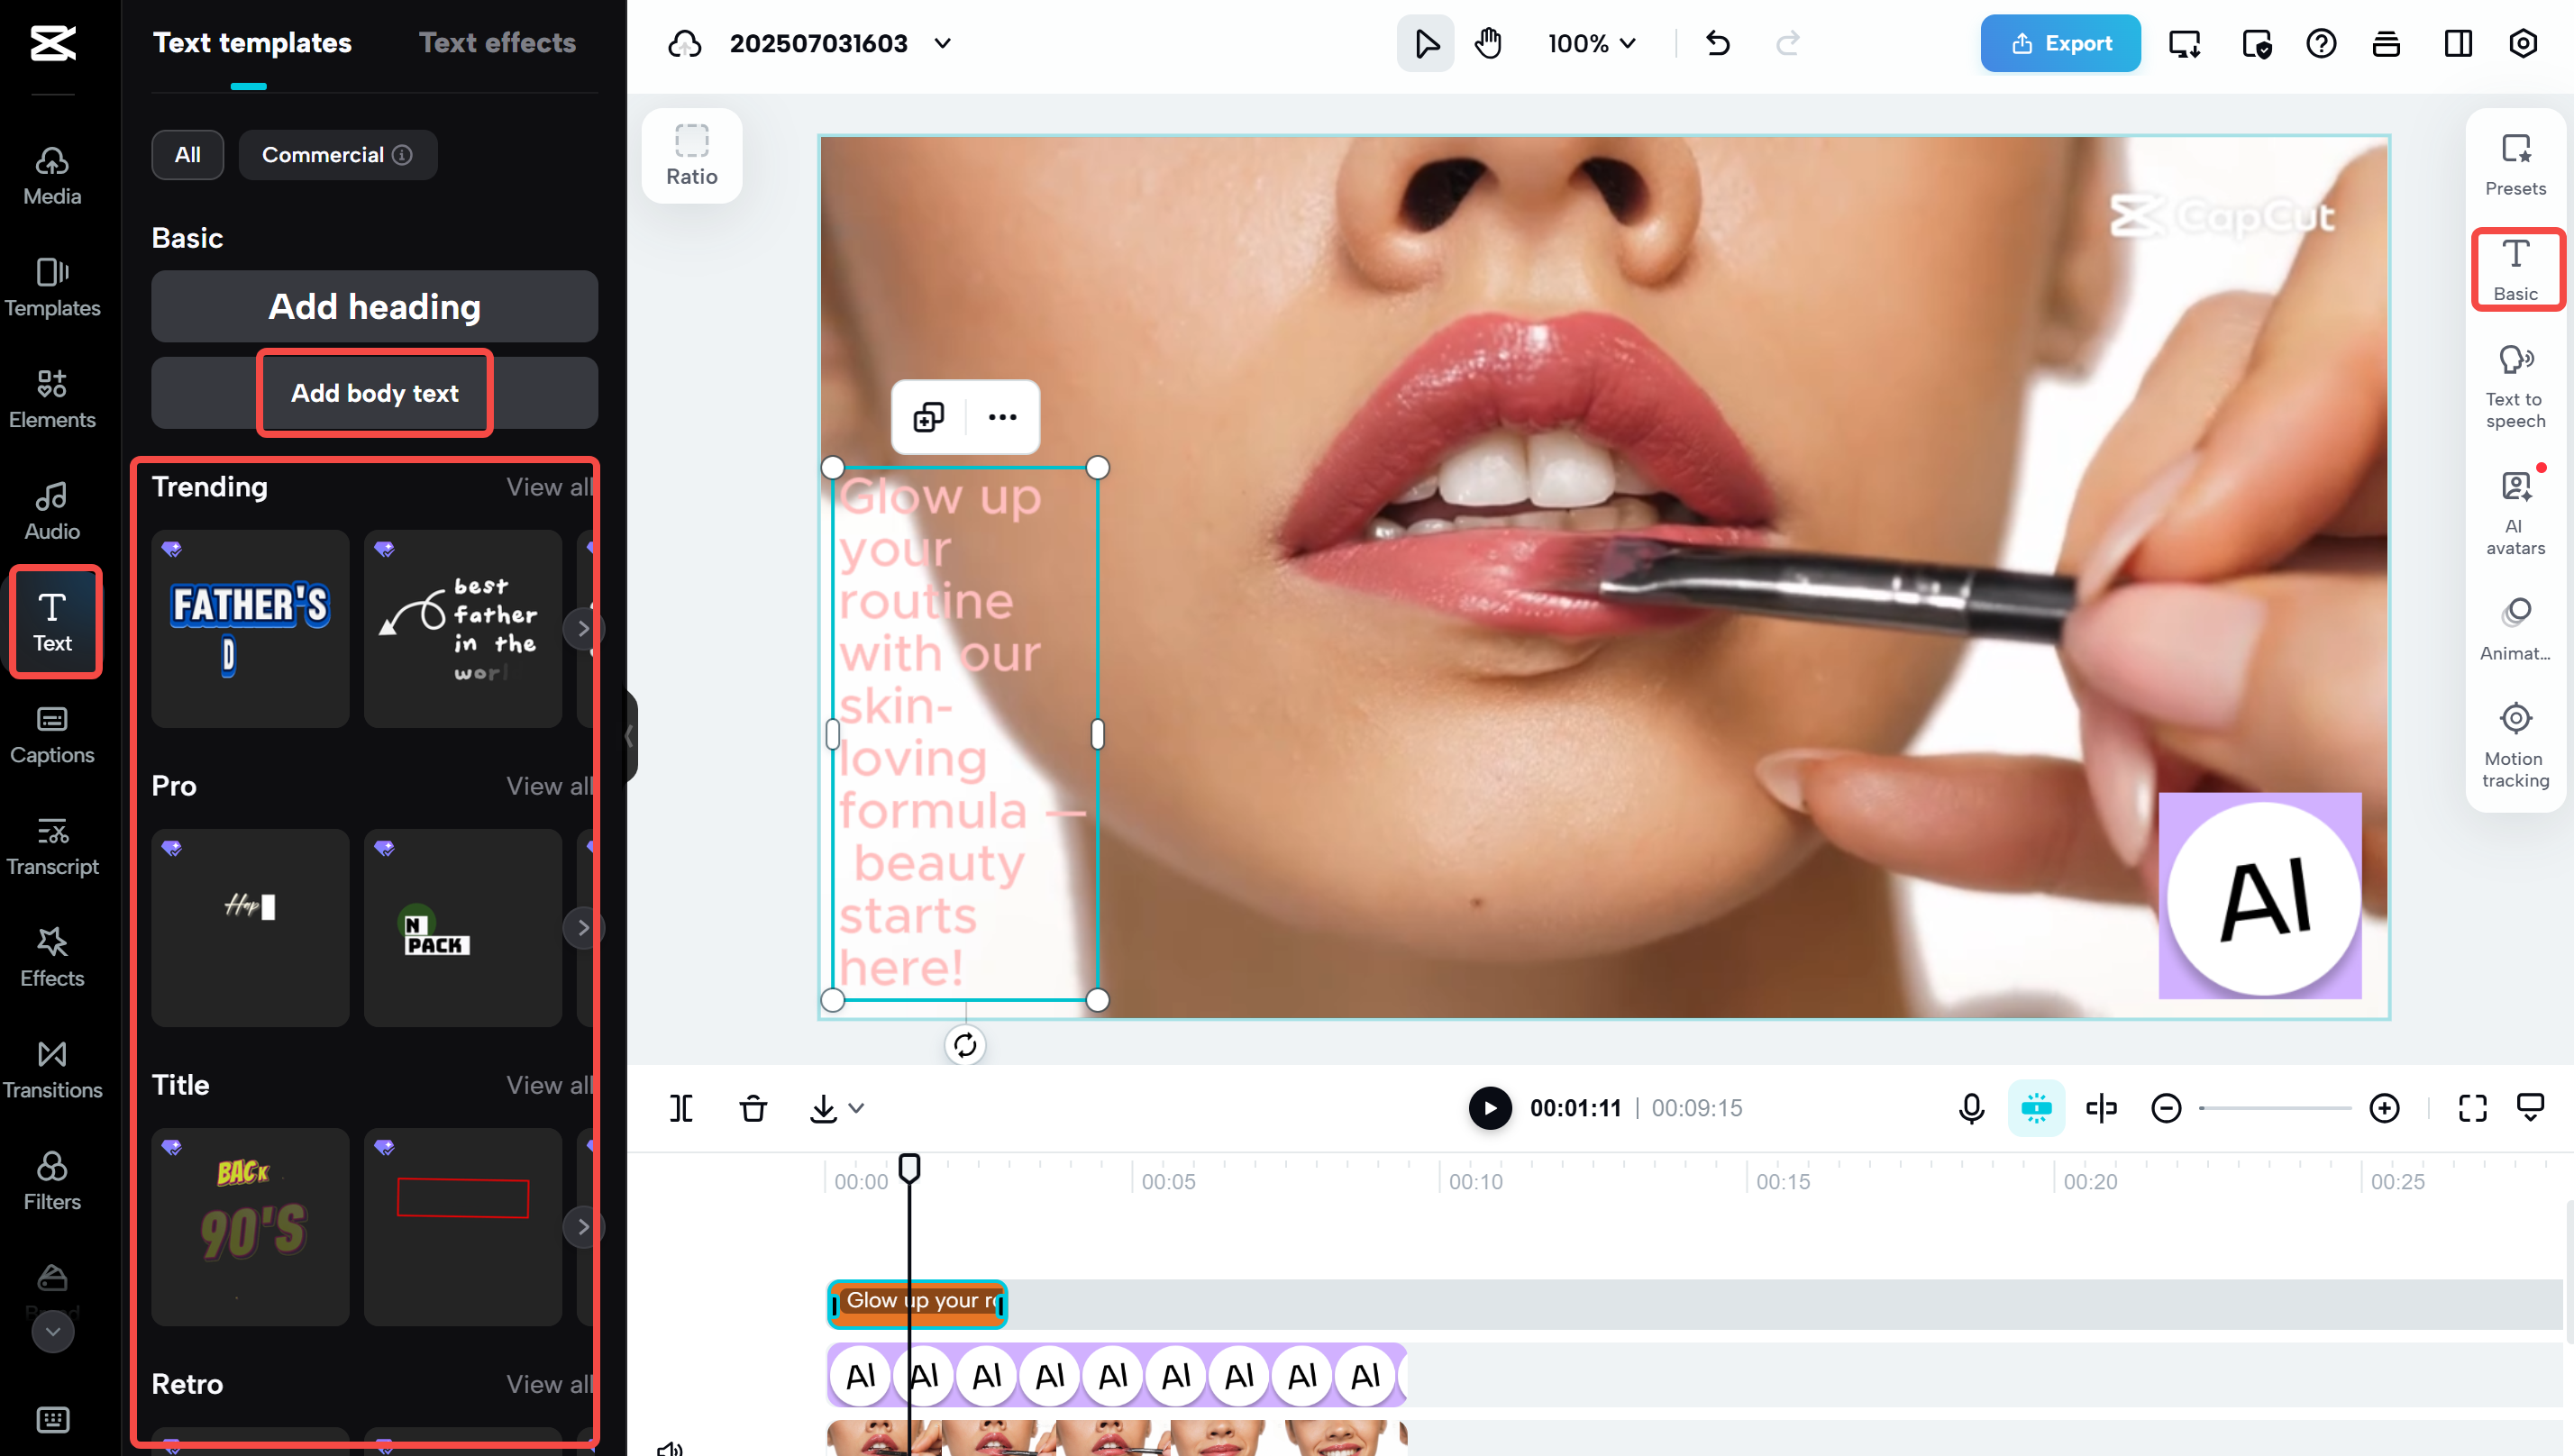2574x1456 pixels.
Task: Click Add heading button
Action: (x=374, y=306)
